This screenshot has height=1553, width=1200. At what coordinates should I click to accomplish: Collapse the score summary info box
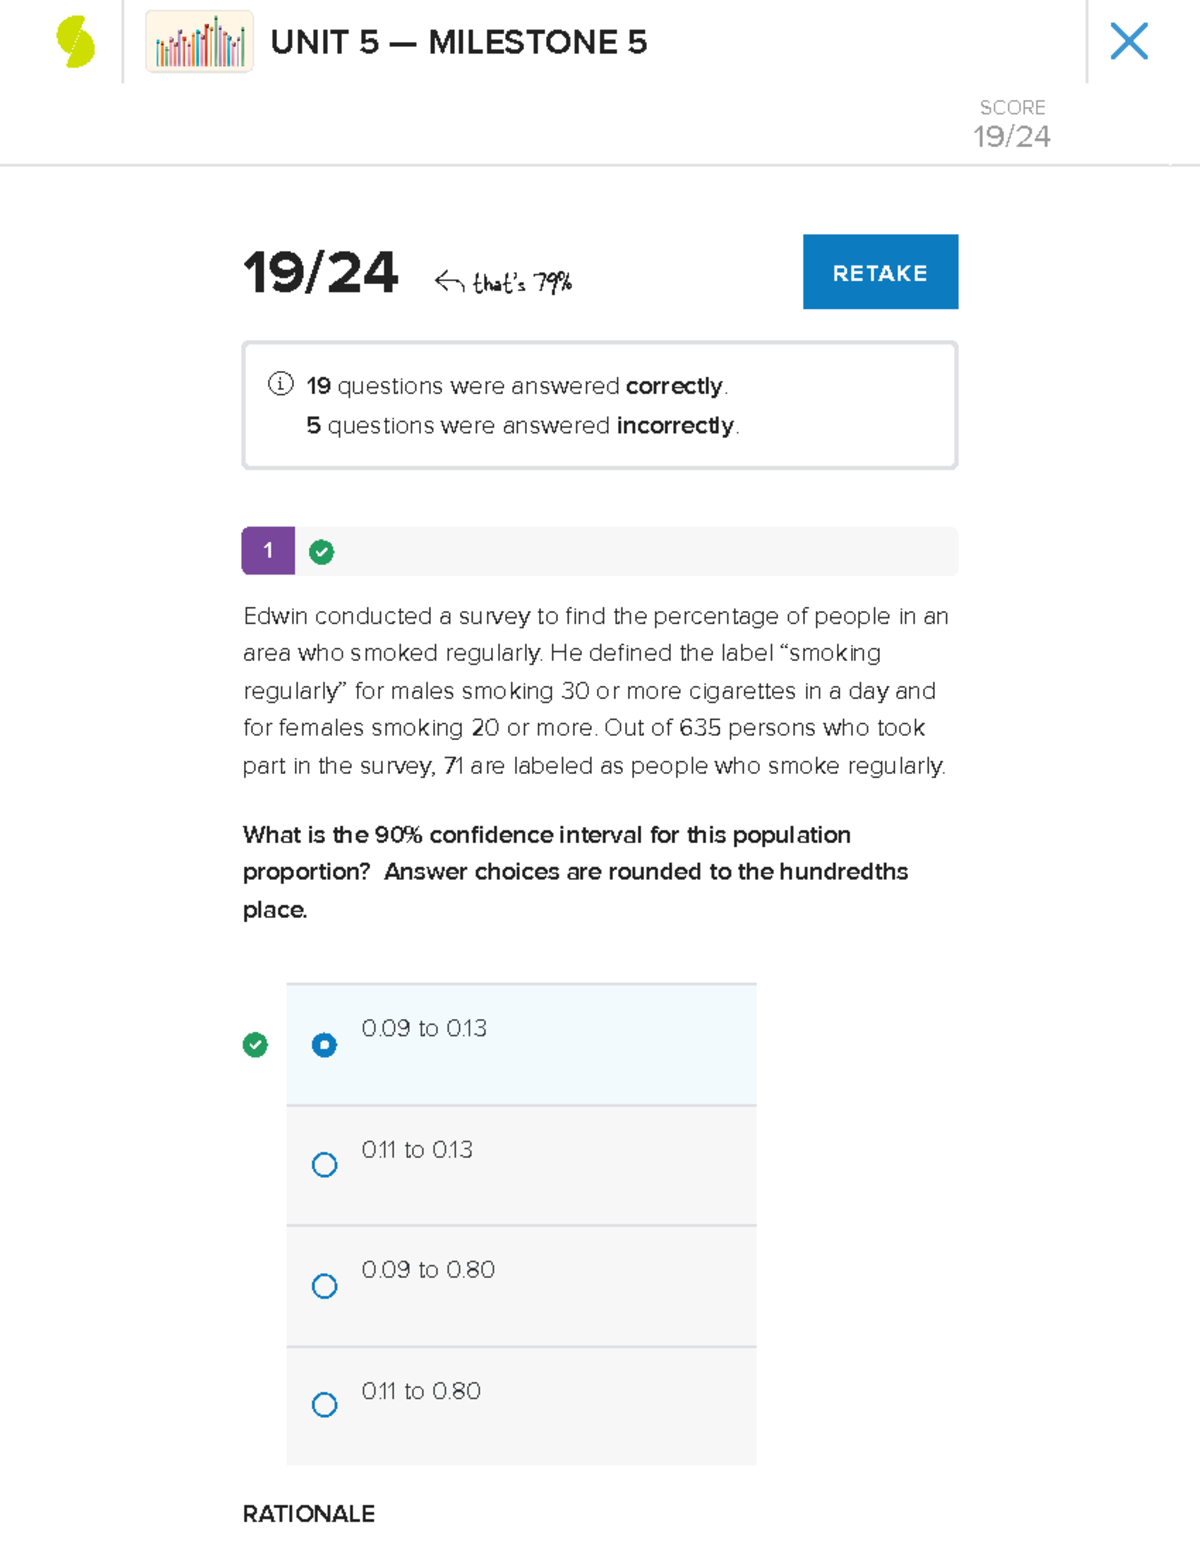(x=600, y=404)
